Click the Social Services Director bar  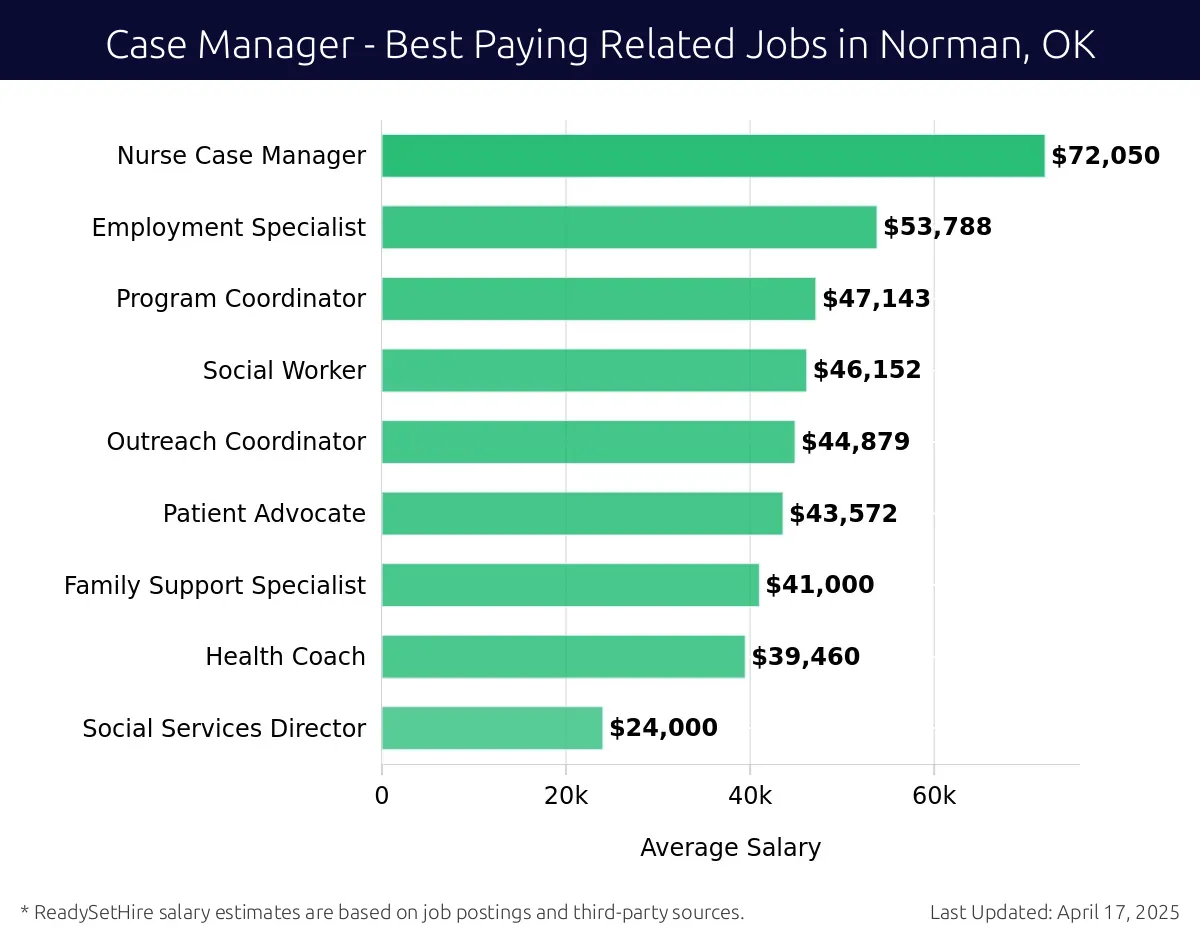pos(492,728)
